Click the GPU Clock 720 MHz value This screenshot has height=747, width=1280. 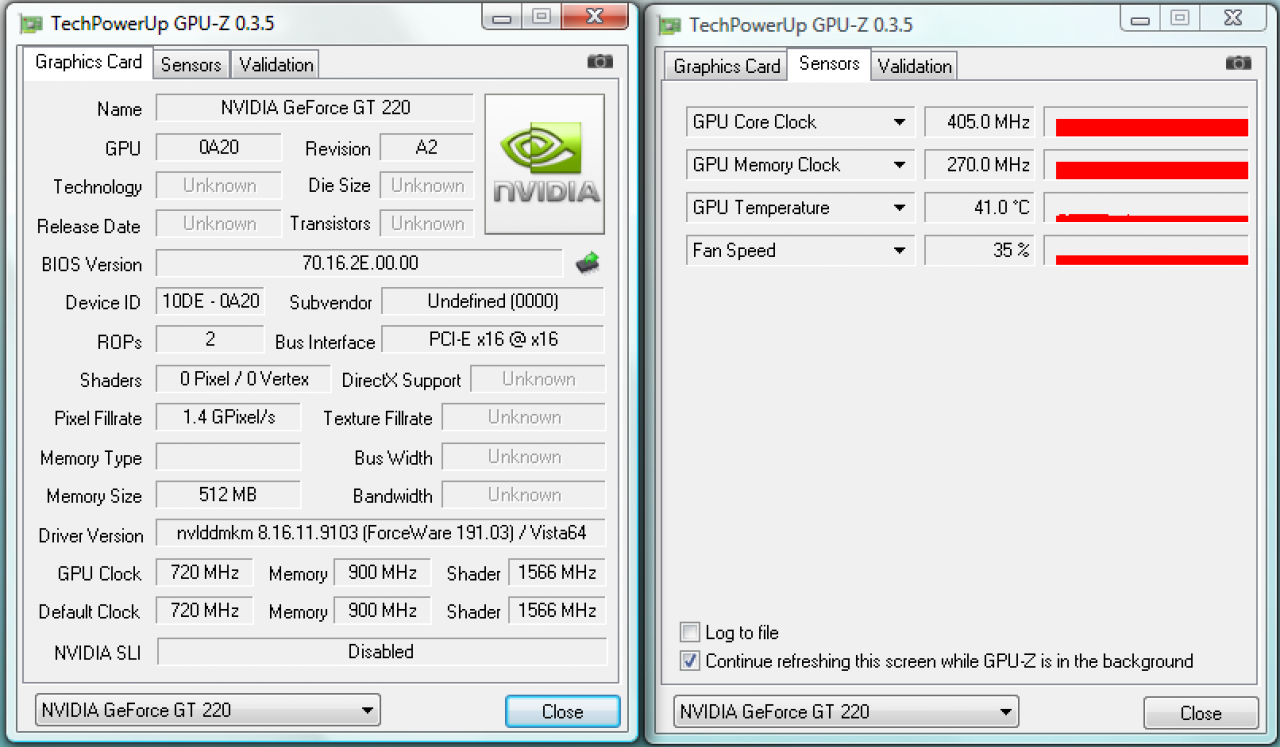pyautogui.click(x=205, y=573)
